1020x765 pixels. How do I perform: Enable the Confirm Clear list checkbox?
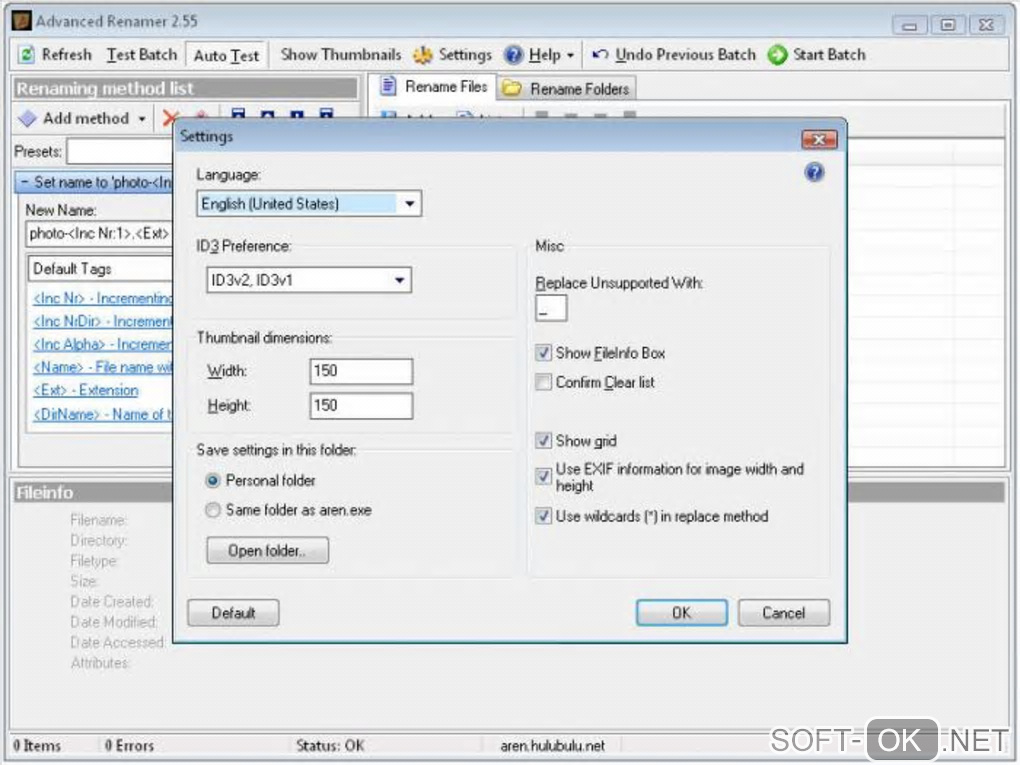(543, 382)
